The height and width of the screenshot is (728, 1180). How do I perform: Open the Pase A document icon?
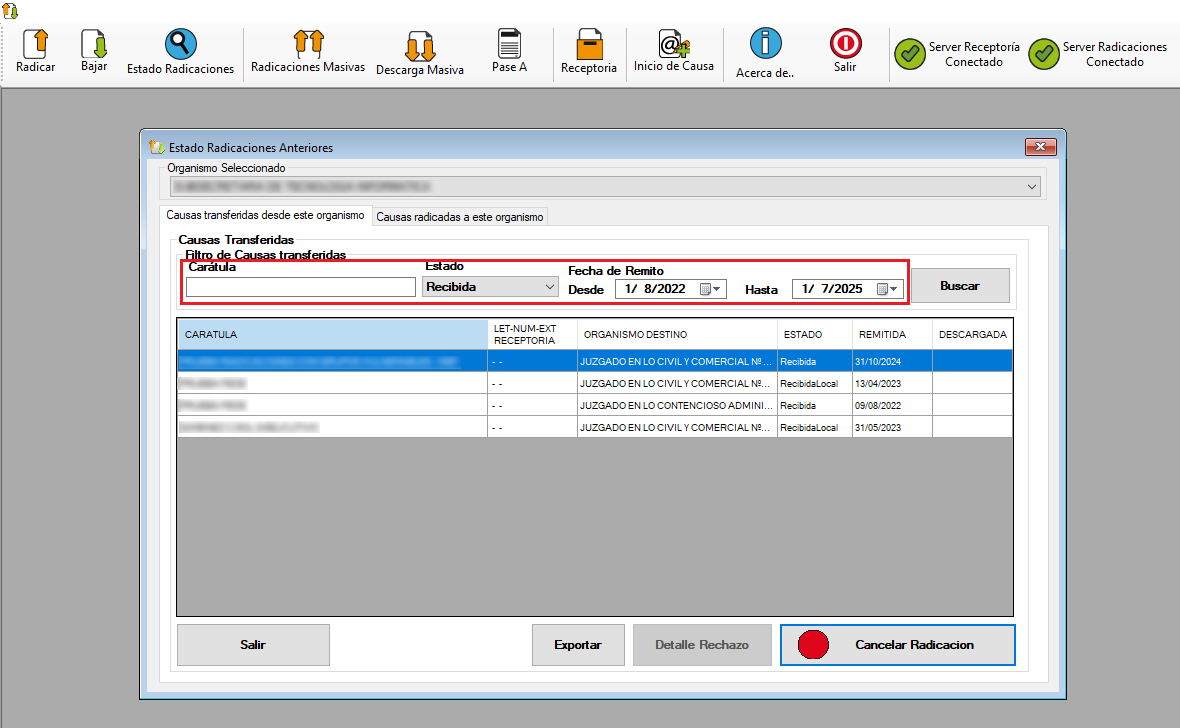pos(509,44)
